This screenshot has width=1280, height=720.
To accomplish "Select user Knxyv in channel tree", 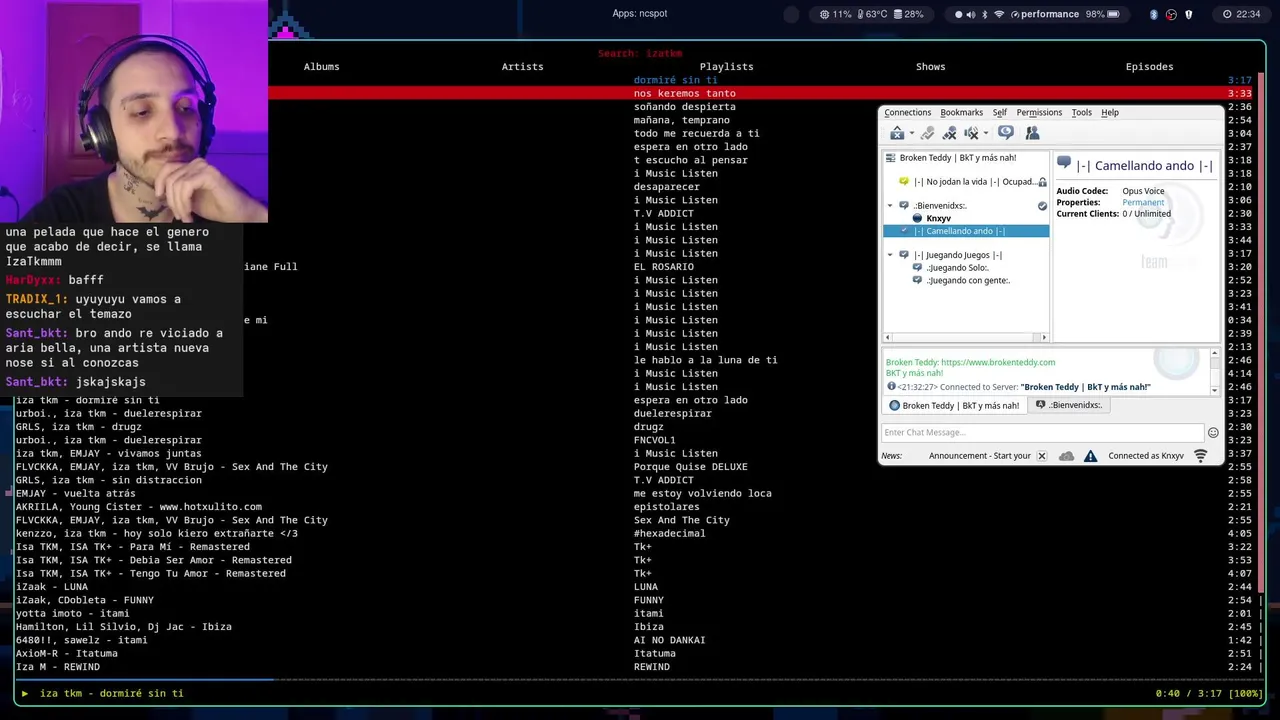I will tap(938, 218).
